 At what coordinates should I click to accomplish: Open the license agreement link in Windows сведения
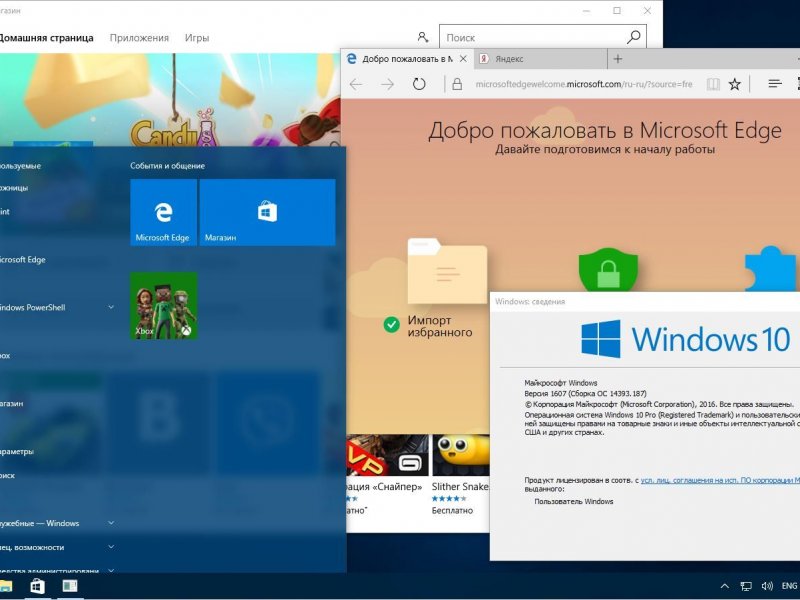(x=720, y=480)
